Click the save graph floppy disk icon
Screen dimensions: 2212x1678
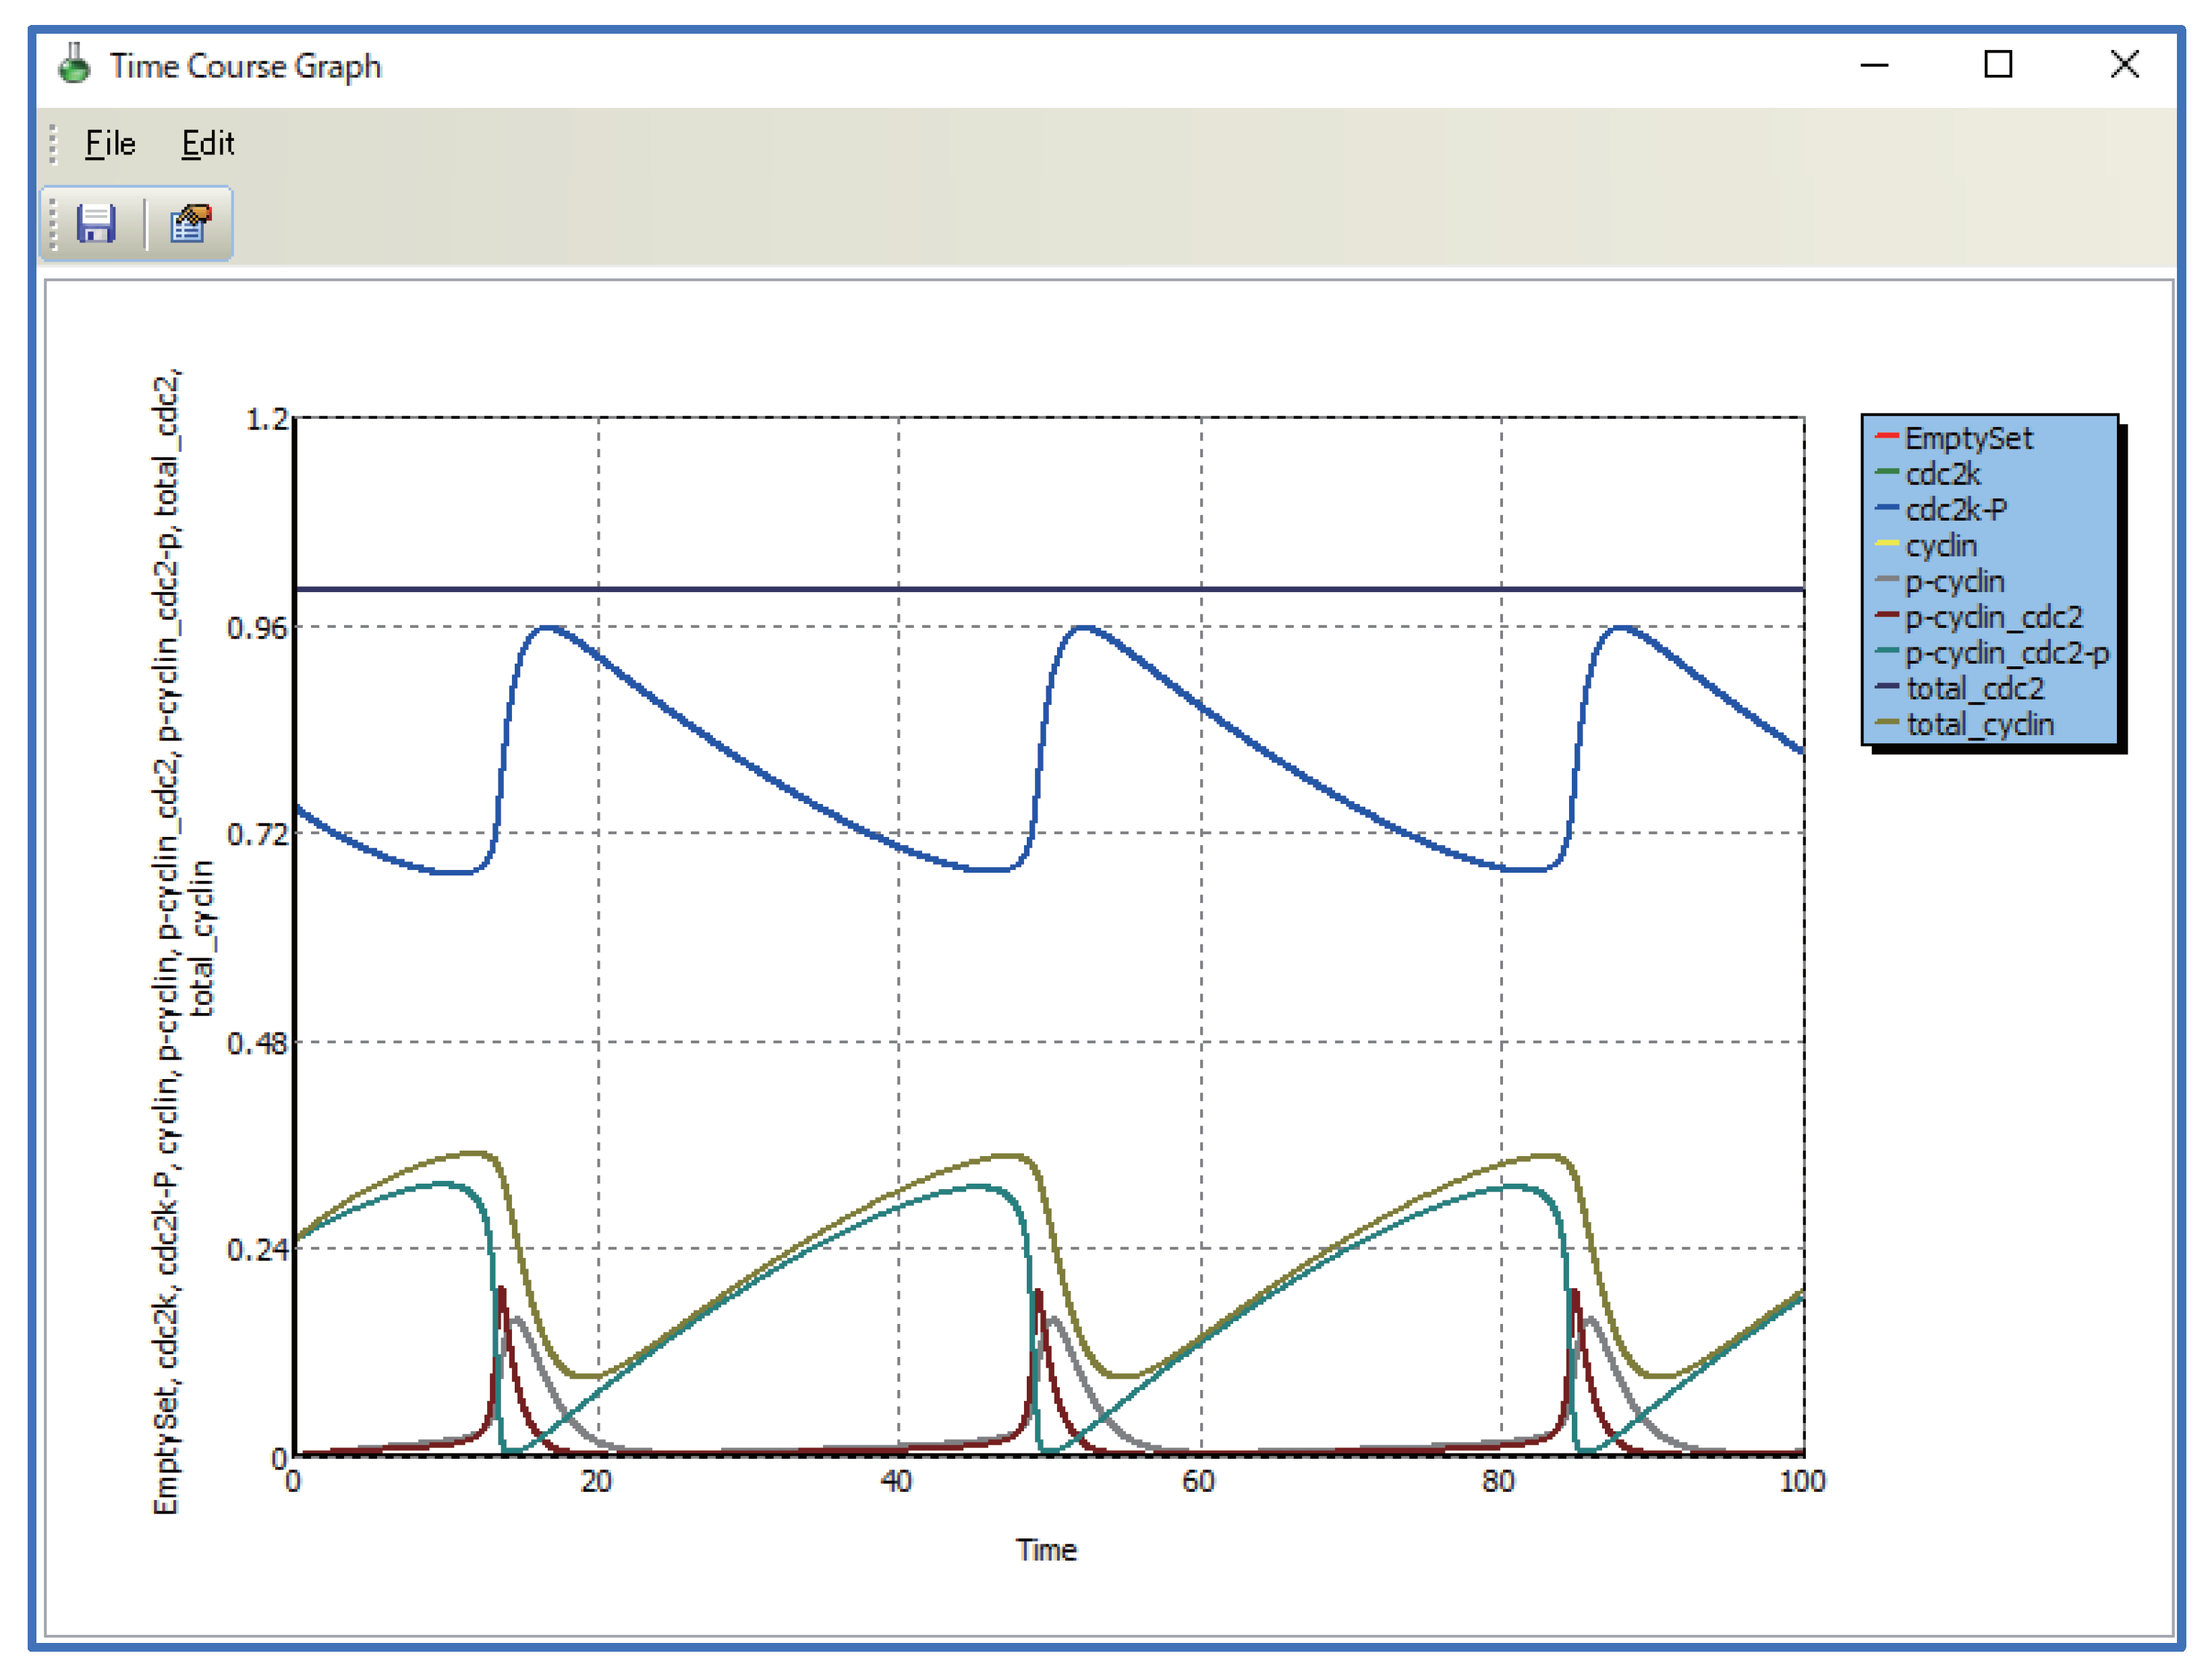click(96, 223)
